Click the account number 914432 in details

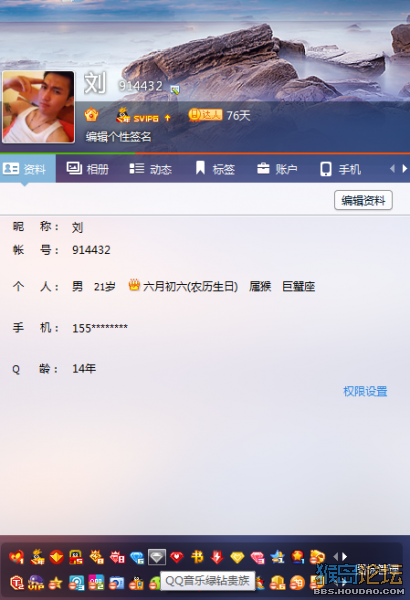(91, 250)
